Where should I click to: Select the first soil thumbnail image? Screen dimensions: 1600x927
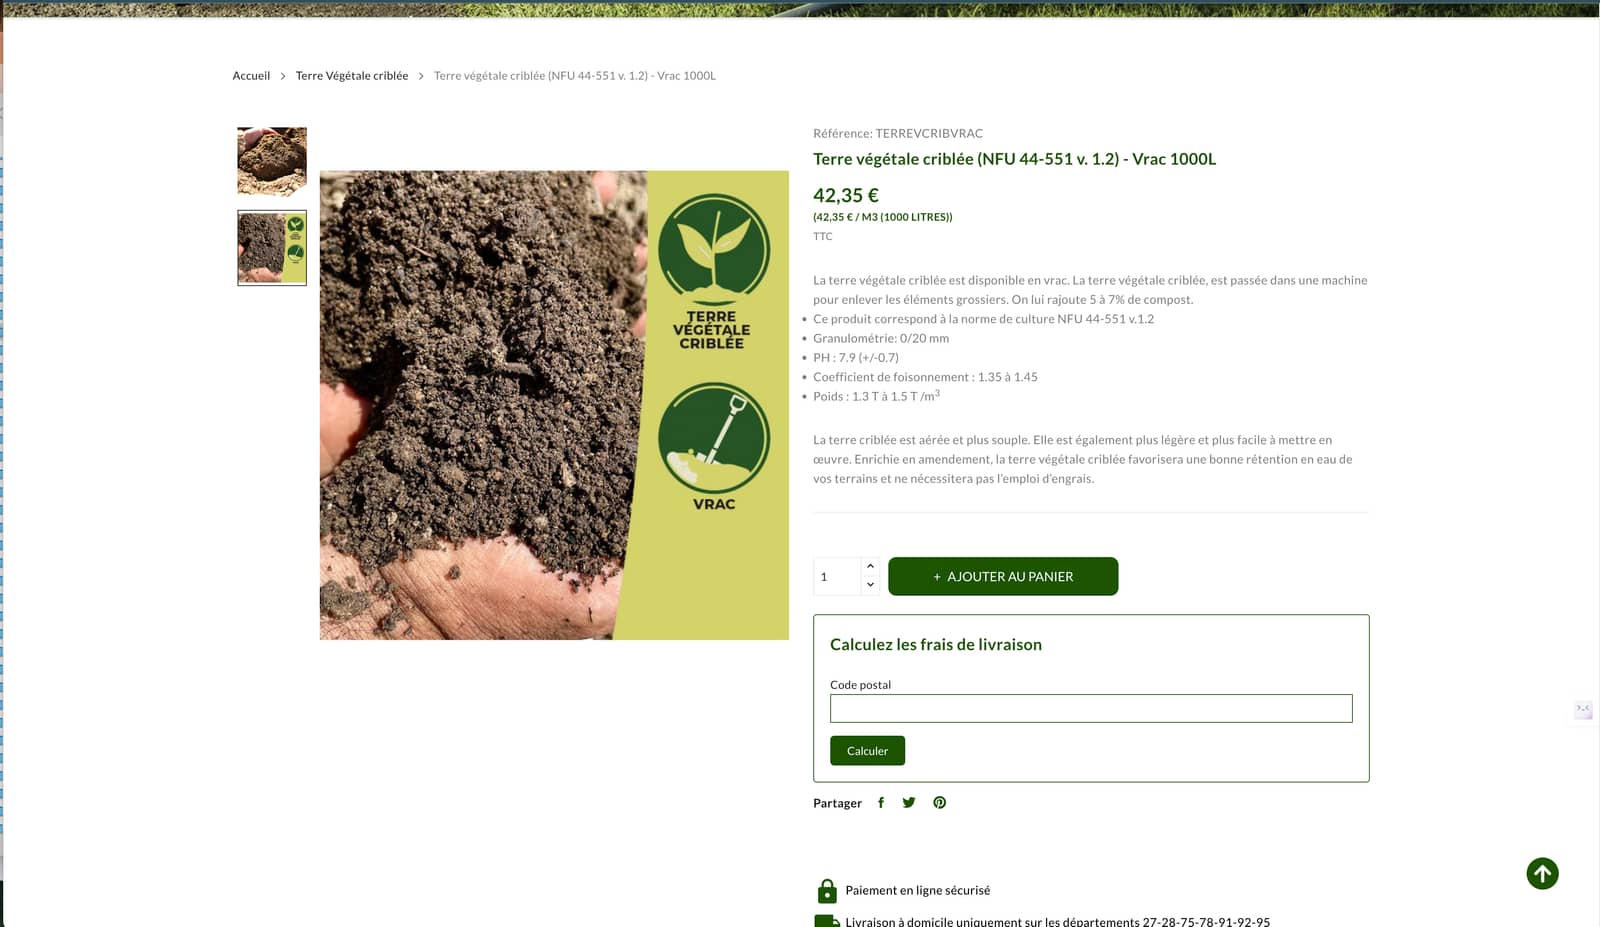(x=272, y=162)
